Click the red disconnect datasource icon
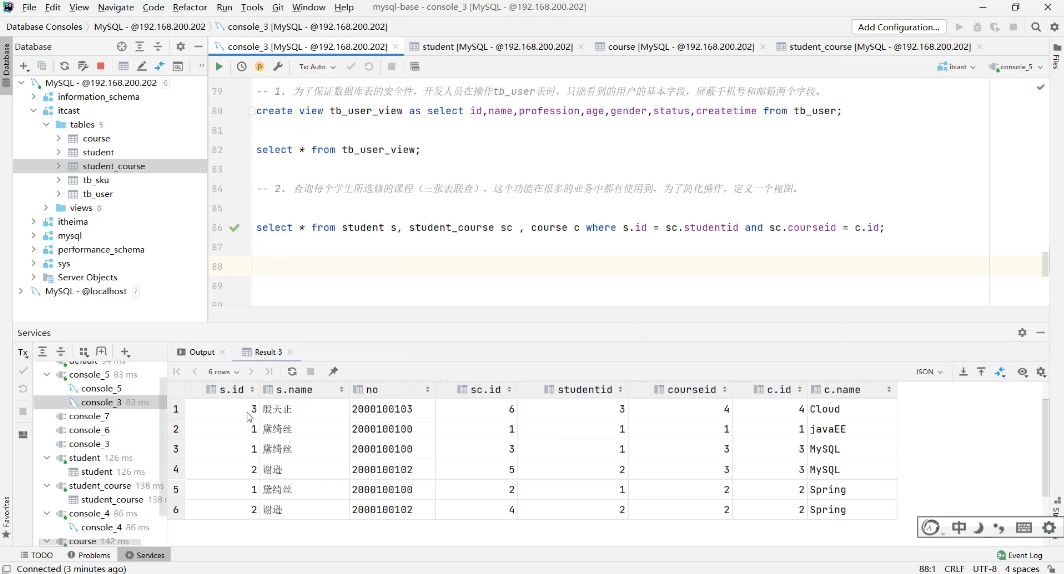Screen dimensions: 1064x574 click(x=100, y=66)
